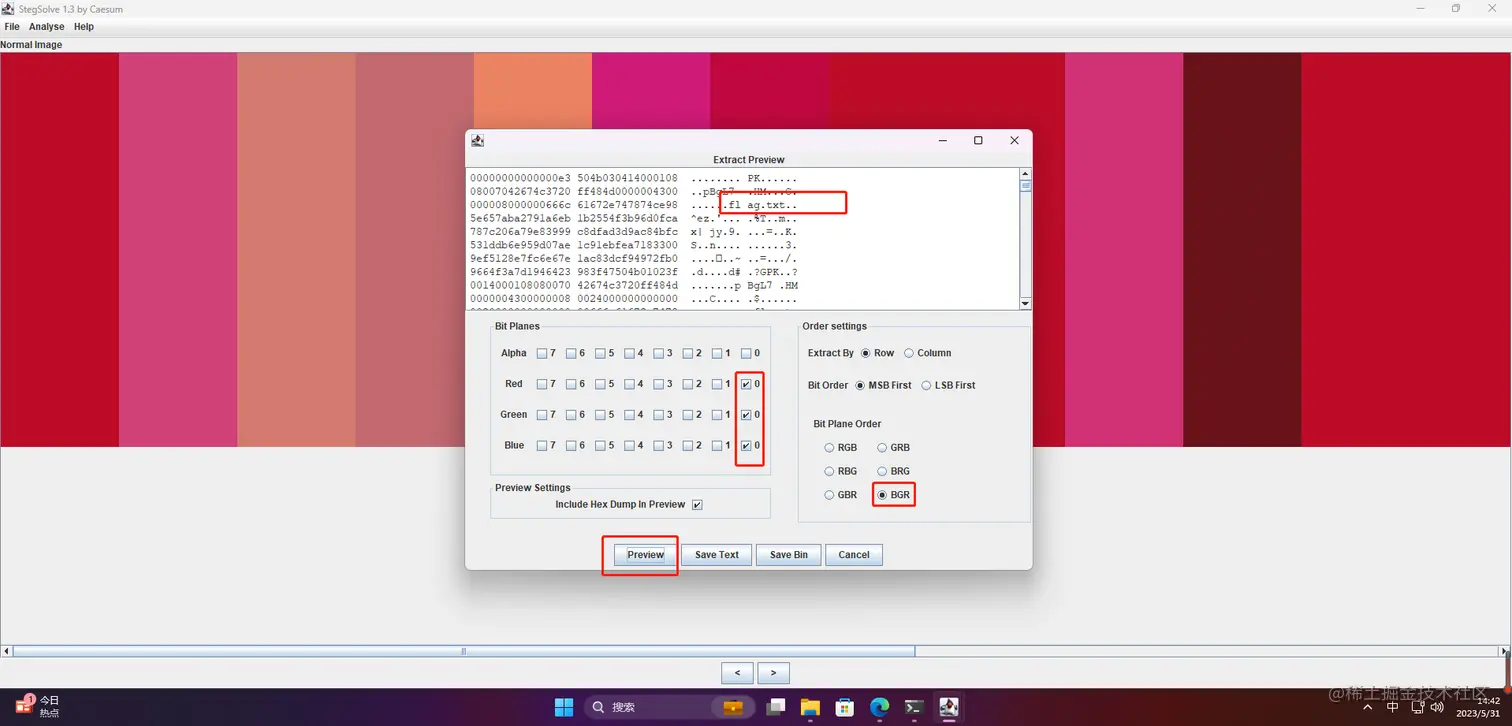Click Save Text button
The height and width of the screenshot is (726, 1512).
coord(717,555)
